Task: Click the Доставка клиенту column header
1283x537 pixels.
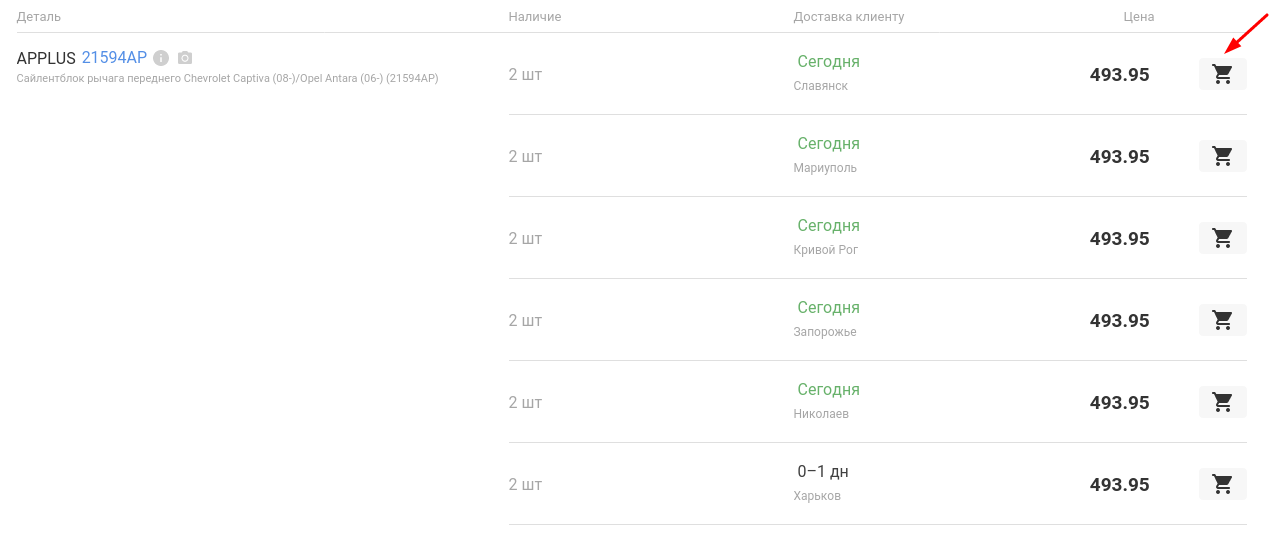Action: (x=849, y=17)
